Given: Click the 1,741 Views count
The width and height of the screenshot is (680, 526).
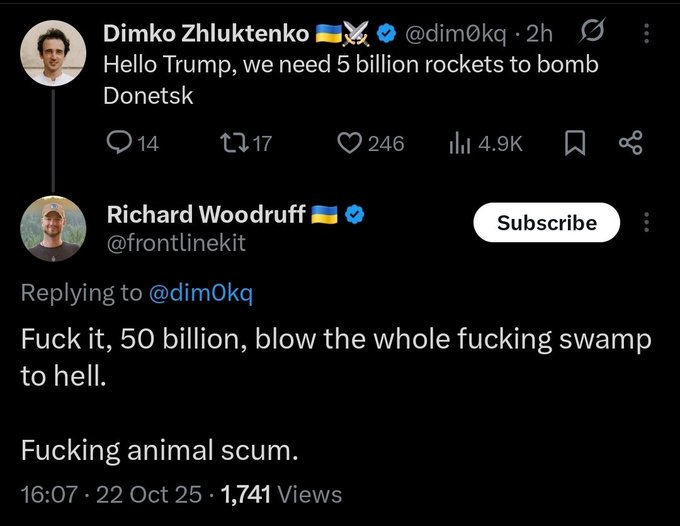Looking at the screenshot, I should pos(282,493).
